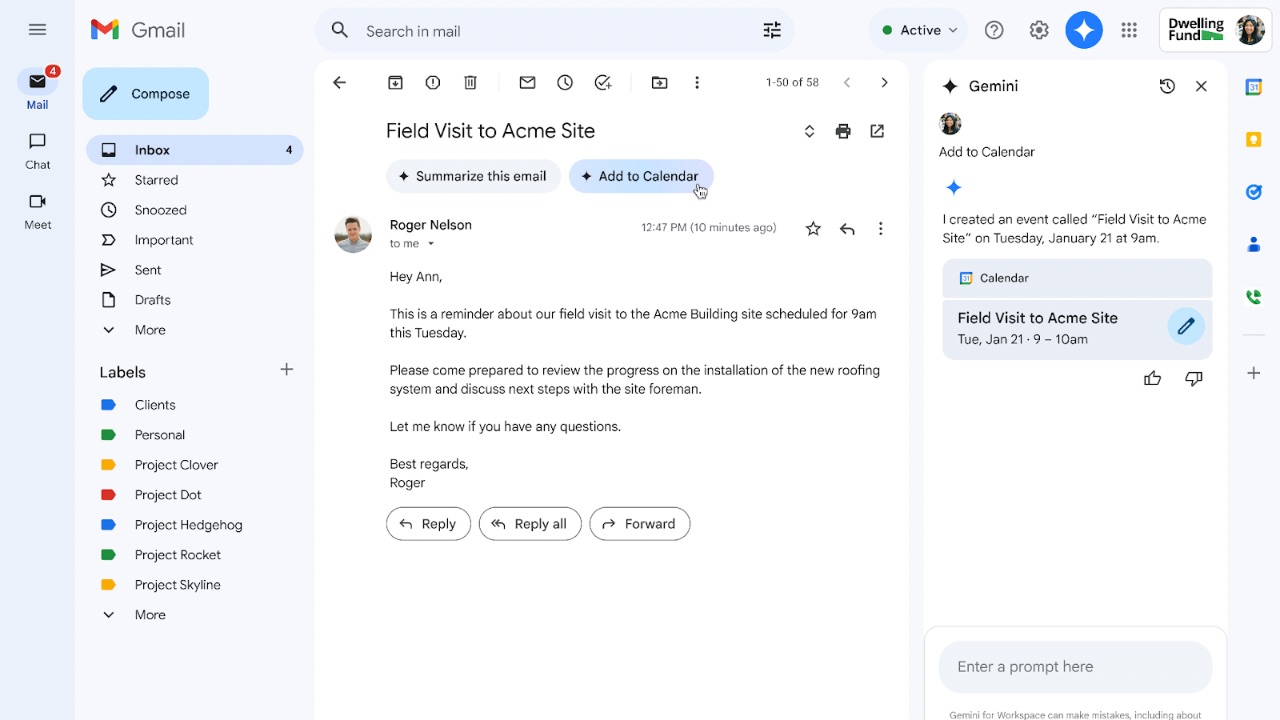Click the Move to folder icon

point(660,83)
